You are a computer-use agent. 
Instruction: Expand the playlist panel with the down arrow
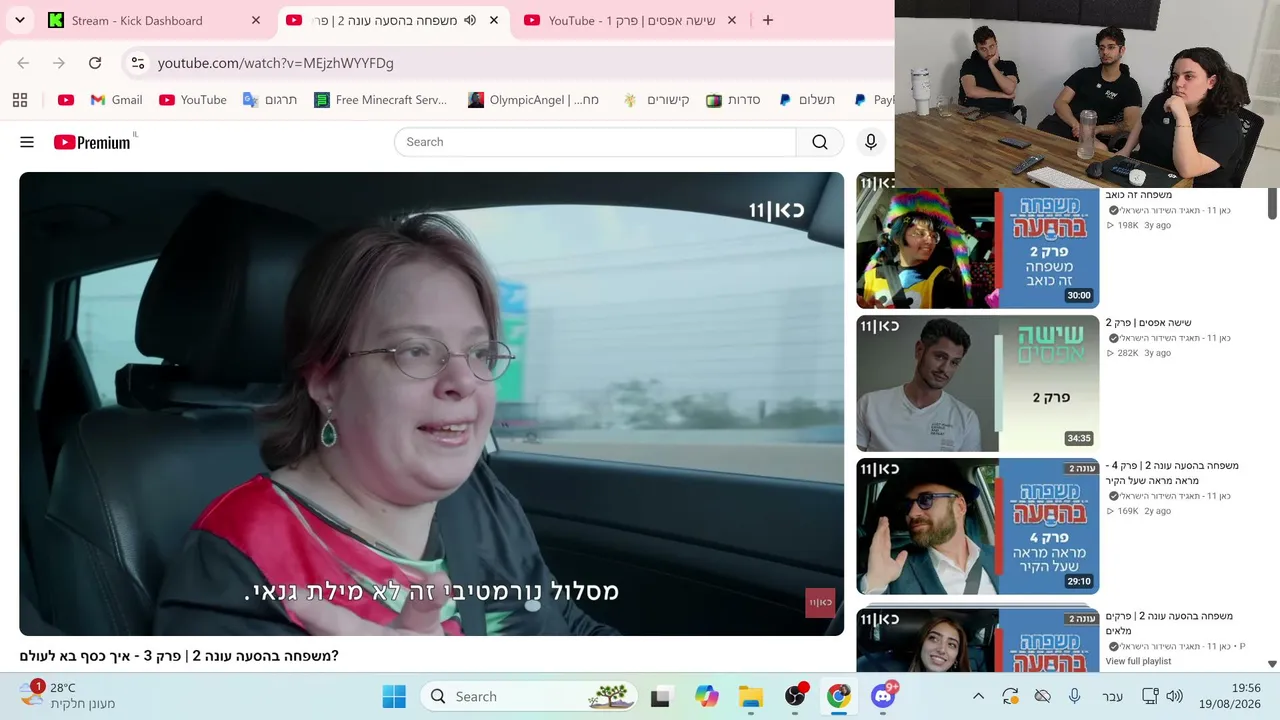coord(1272,664)
